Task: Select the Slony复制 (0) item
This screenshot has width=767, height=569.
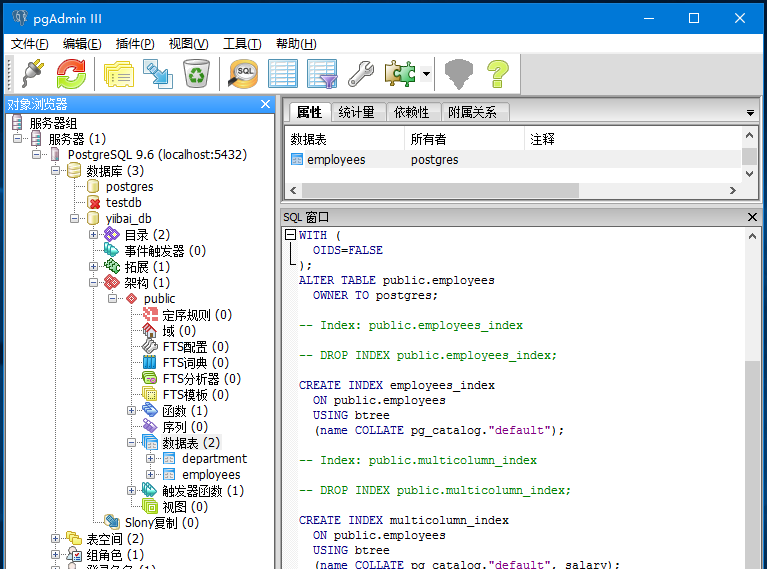Action: [161, 523]
